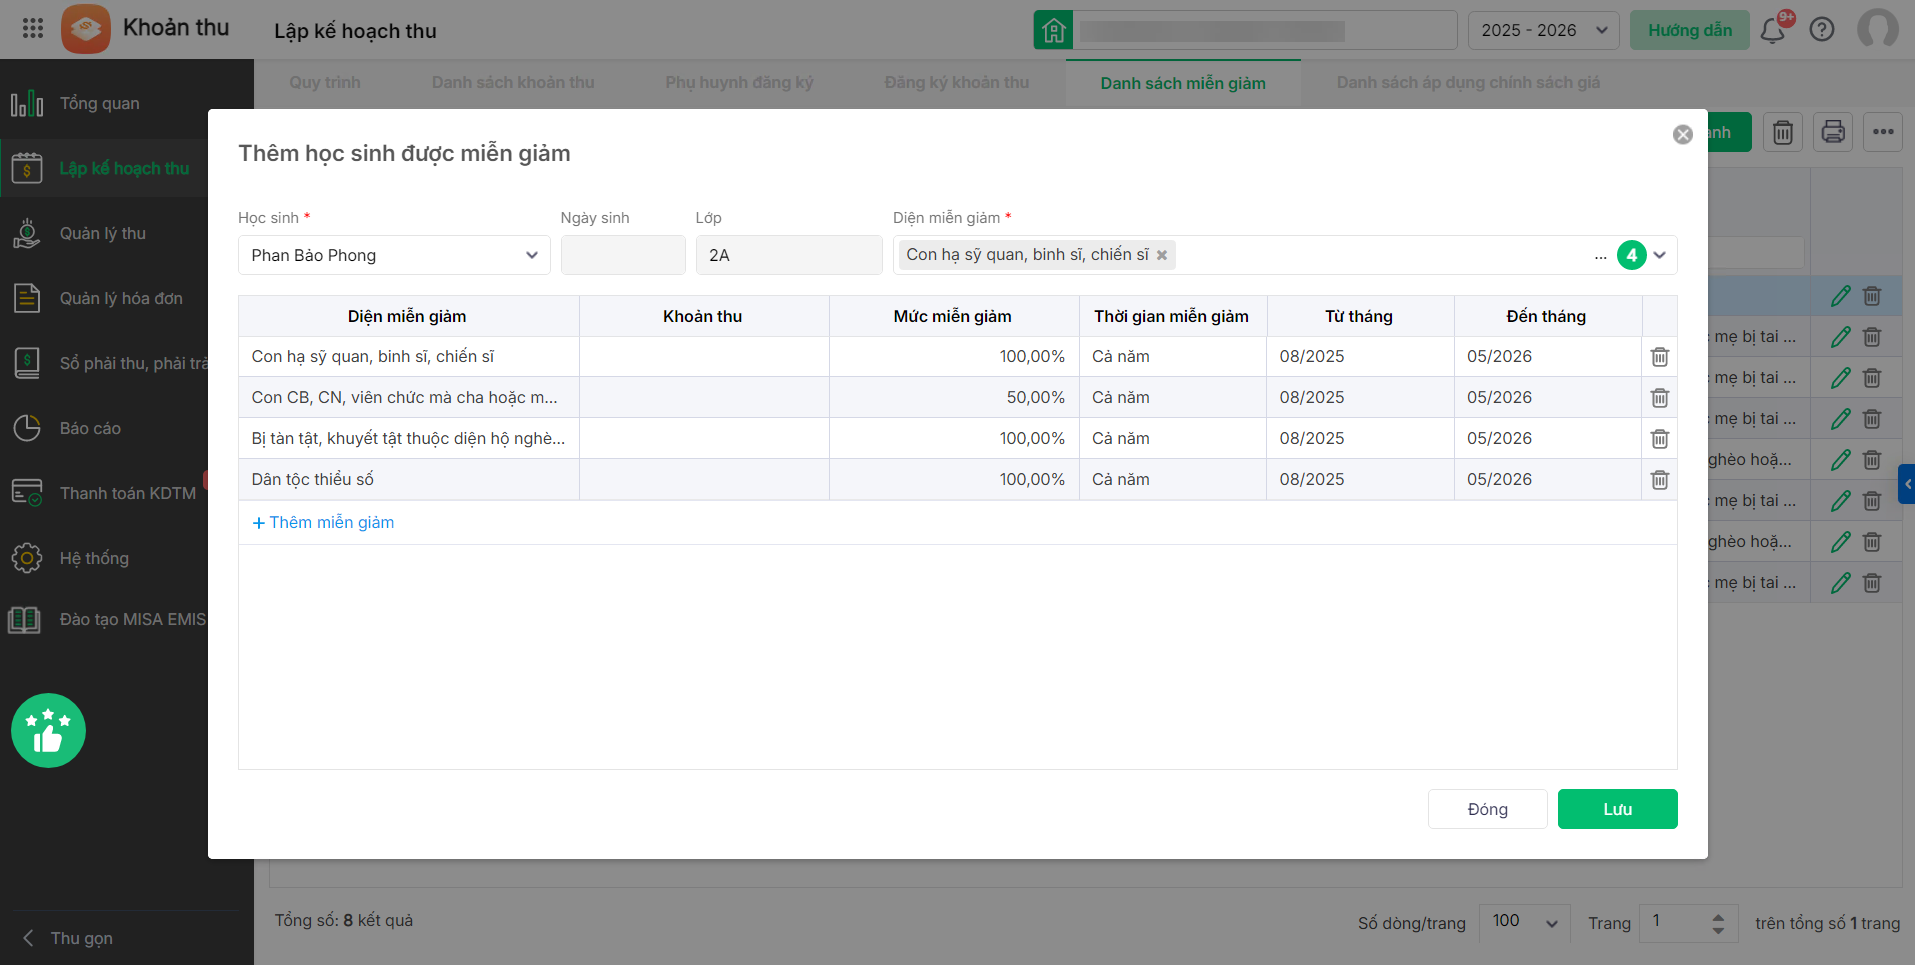Screen dimensions: 1915x965
Task: Click Con CB, CN, viên chức row name cell
Action: pos(409,398)
